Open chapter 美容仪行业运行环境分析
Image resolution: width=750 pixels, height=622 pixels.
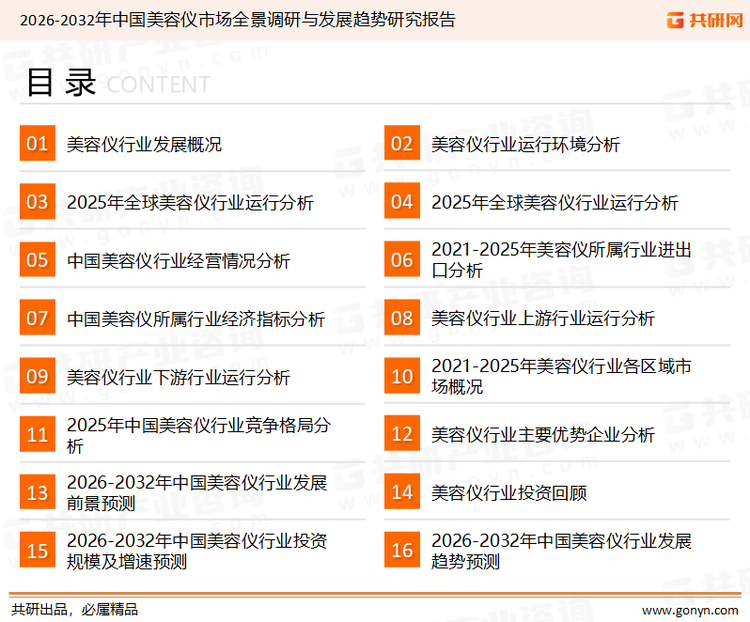point(525,144)
